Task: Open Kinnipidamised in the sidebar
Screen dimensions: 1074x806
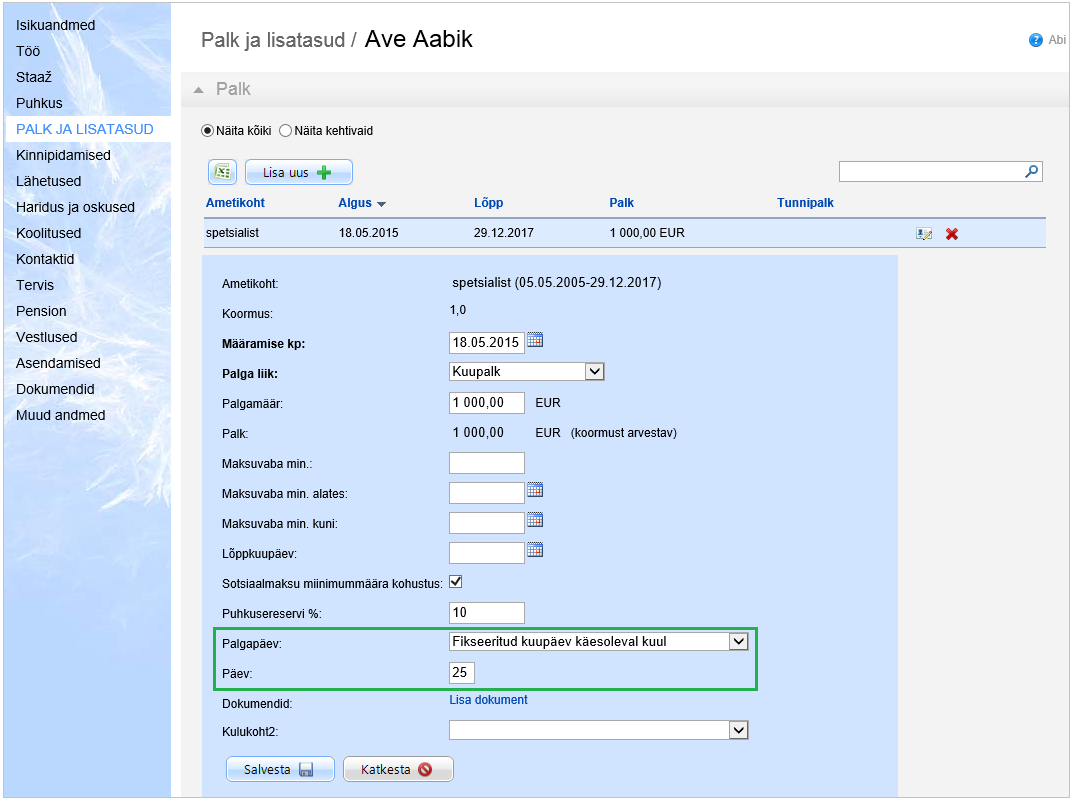Action: point(63,155)
